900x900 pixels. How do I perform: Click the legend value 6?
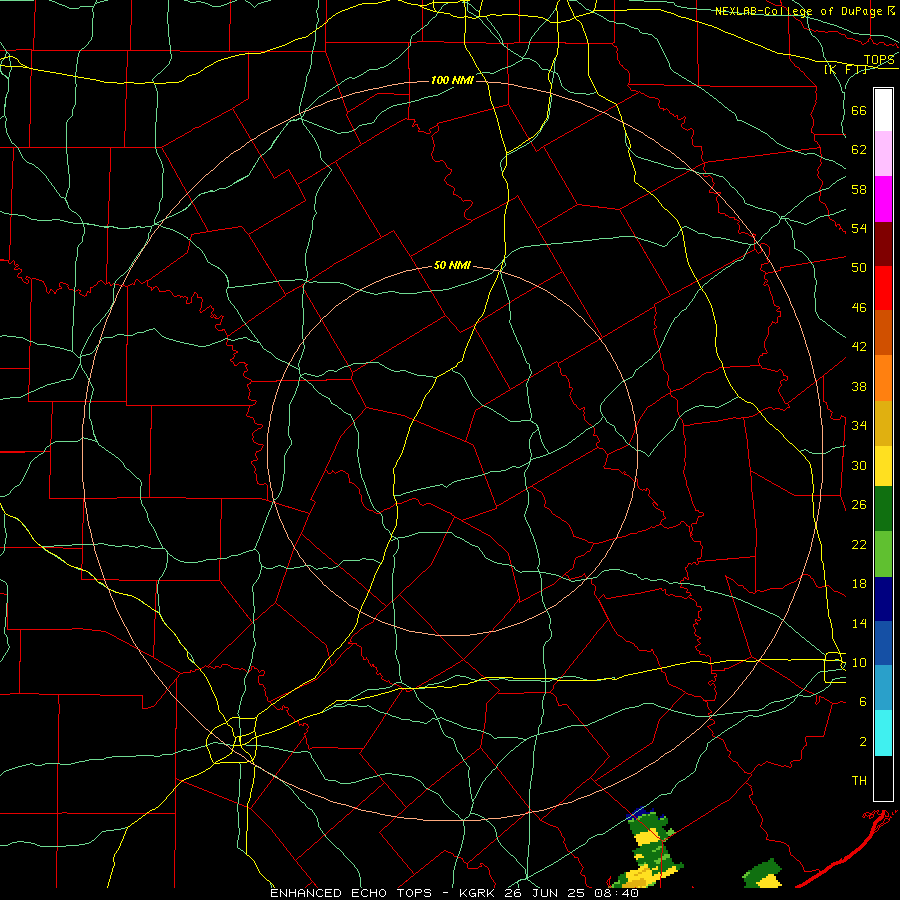pyautogui.click(x=863, y=702)
